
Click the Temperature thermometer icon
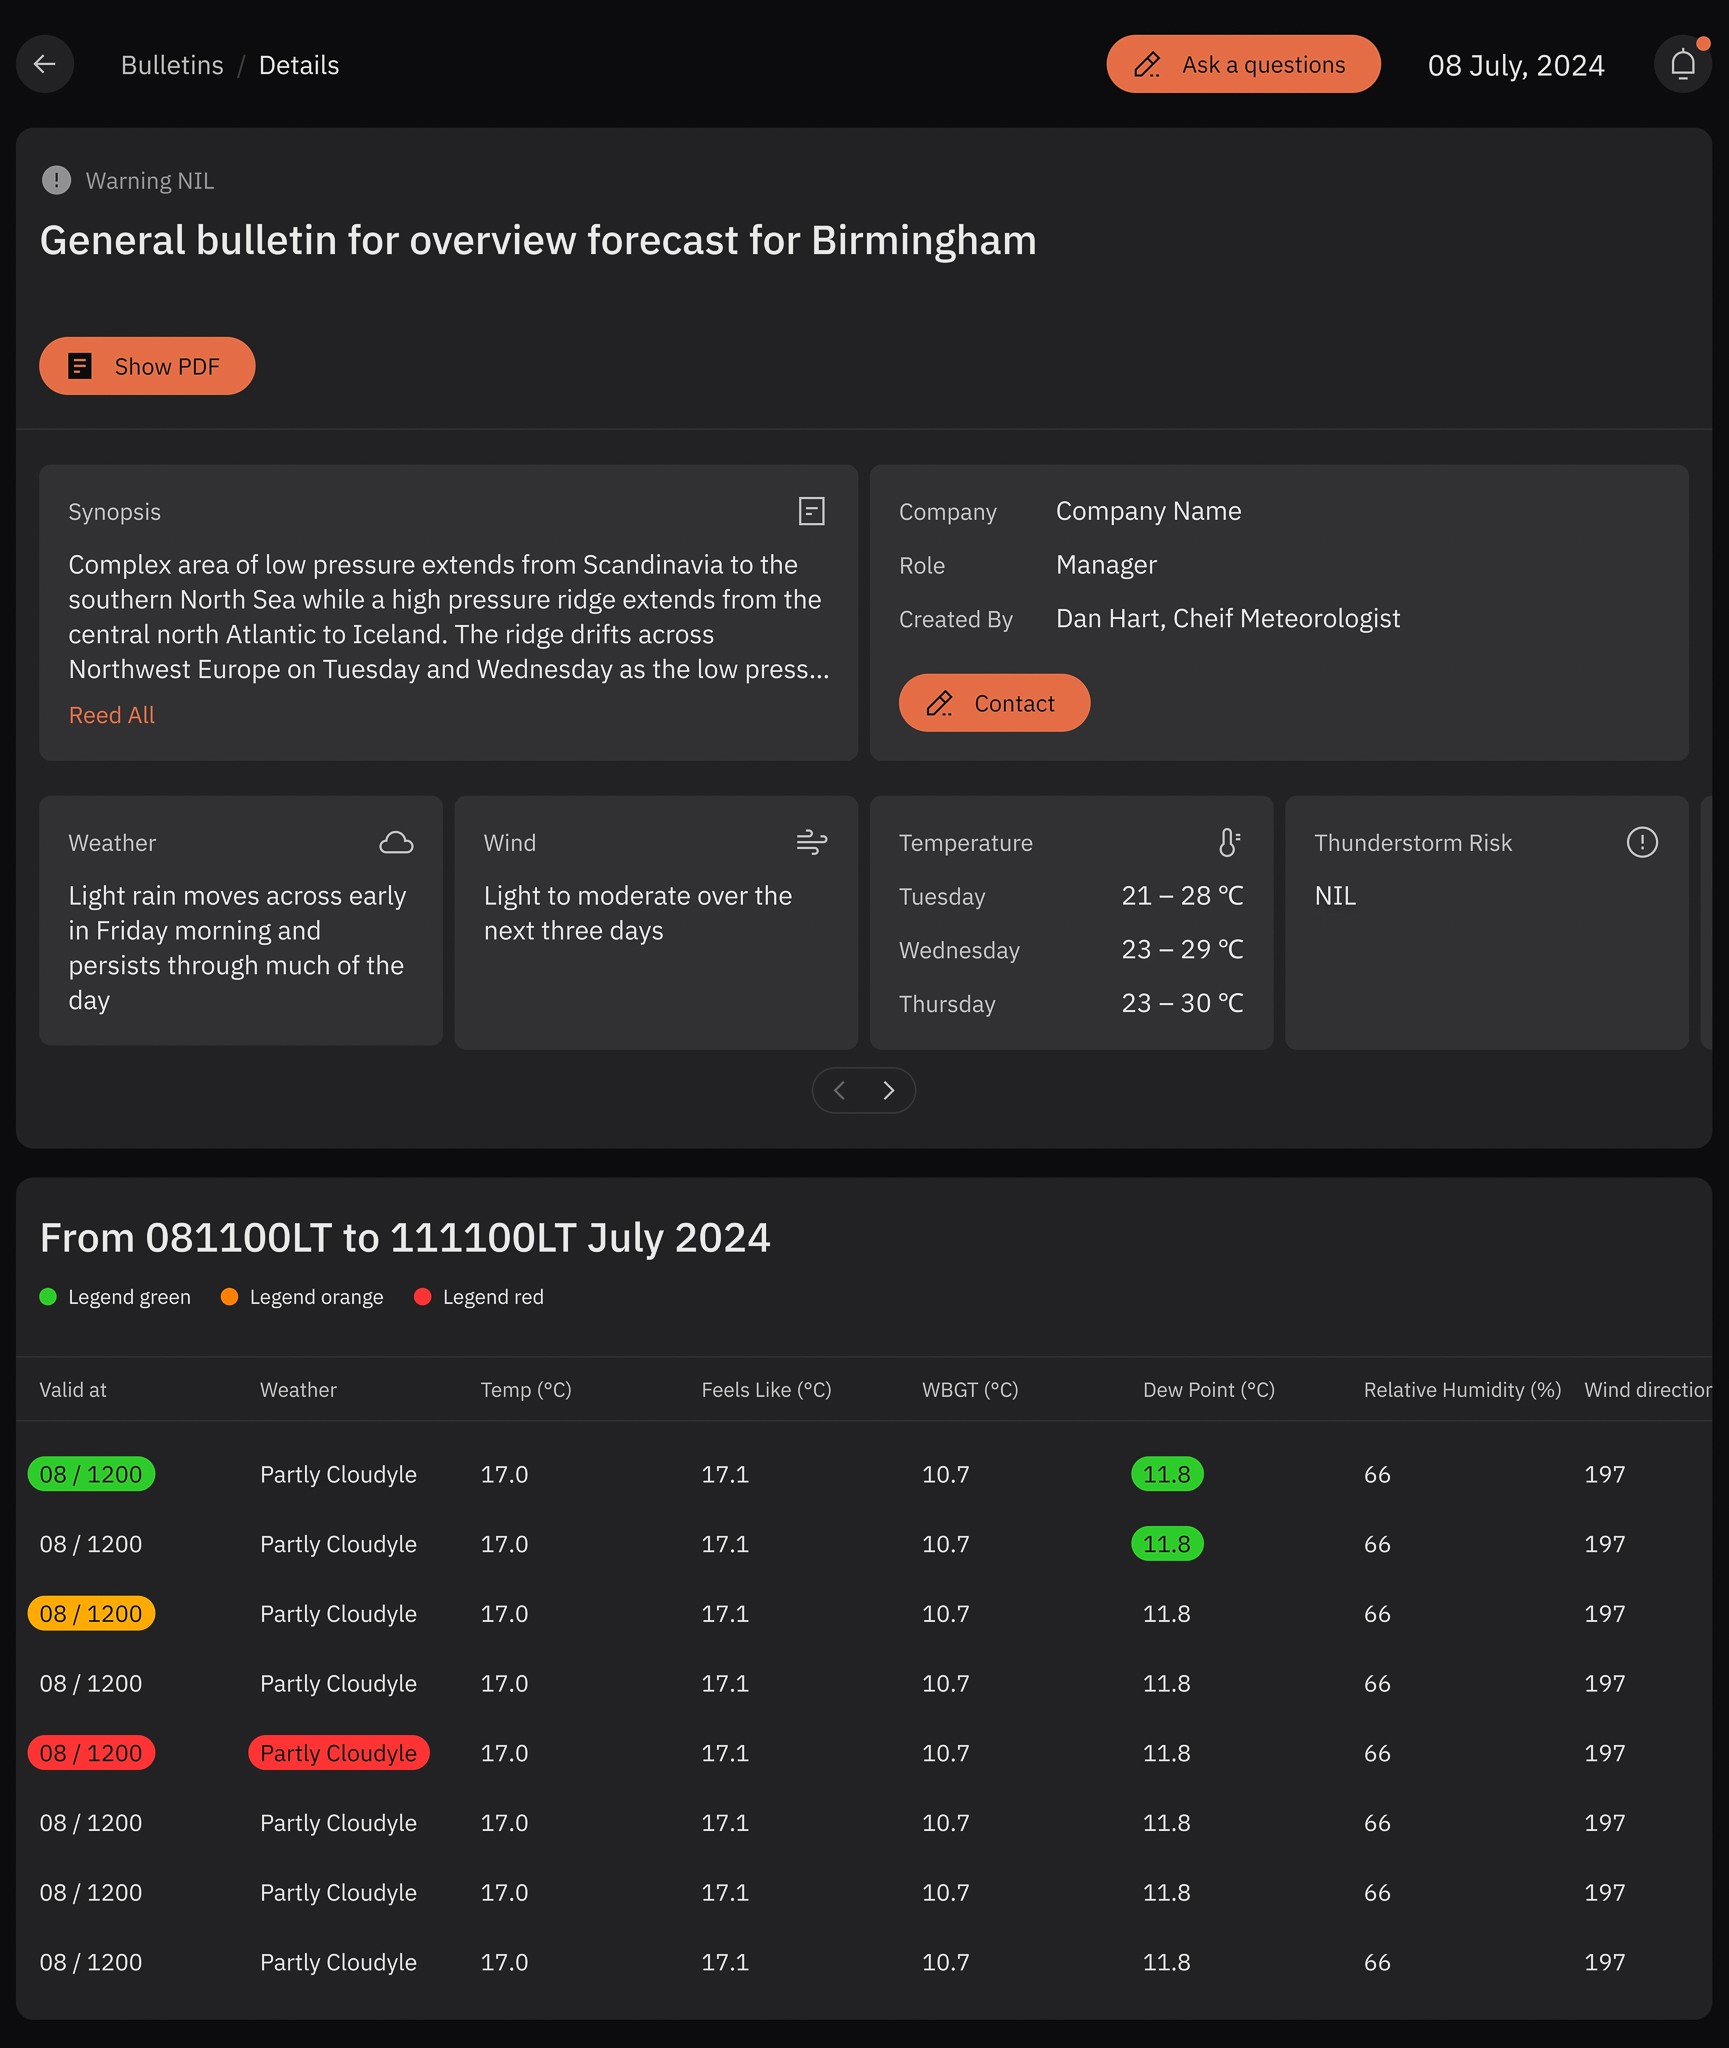pyautogui.click(x=1229, y=843)
